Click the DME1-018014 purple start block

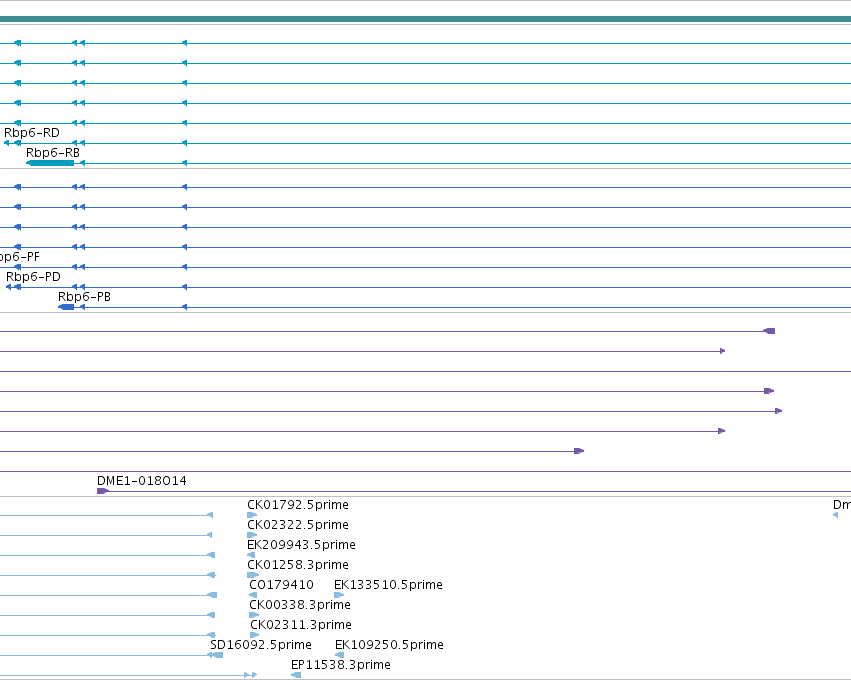103,491
